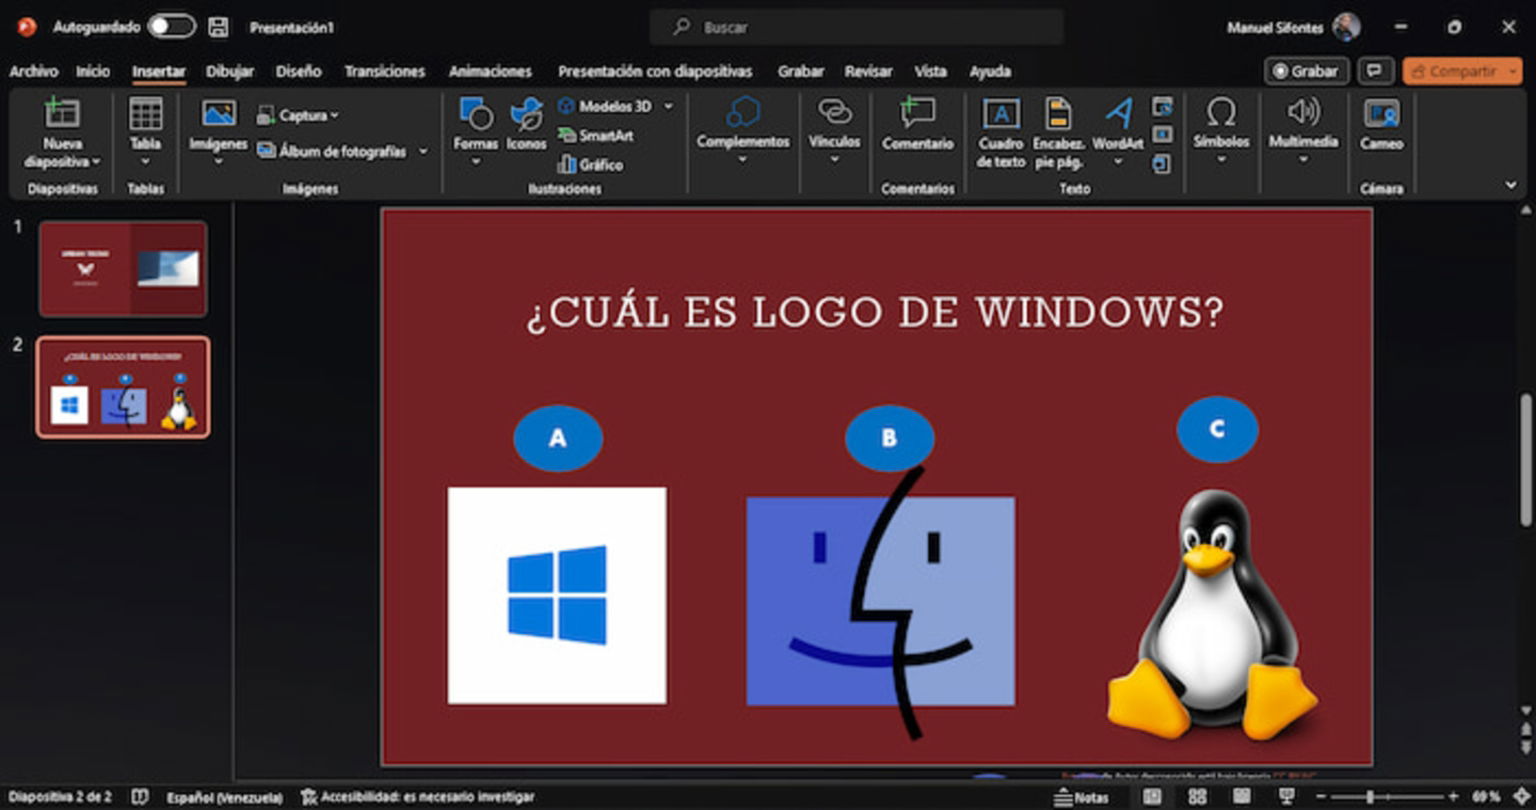1536x810 pixels.
Task: Switch to the Transiciones tab
Action: coord(385,71)
